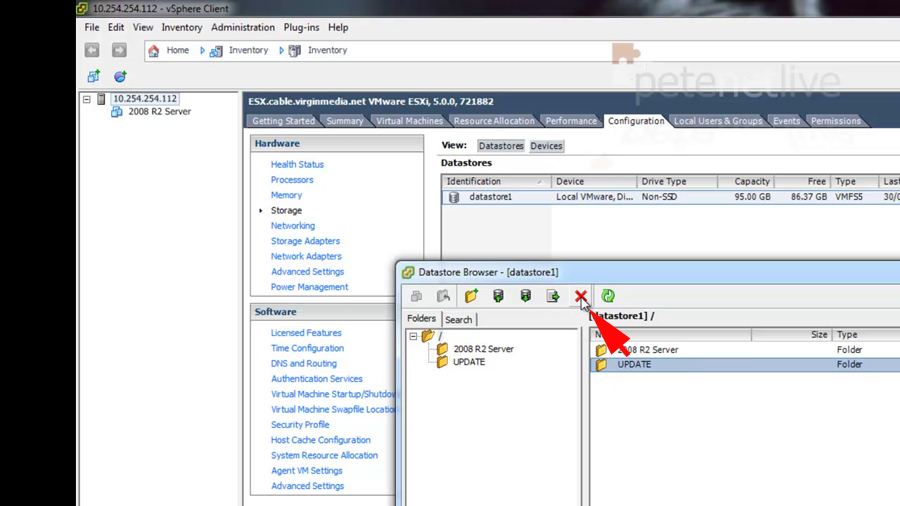Sort datastores by Capacity column header
Image resolution: width=900 pixels, height=506 pixels.
[746, 181]
